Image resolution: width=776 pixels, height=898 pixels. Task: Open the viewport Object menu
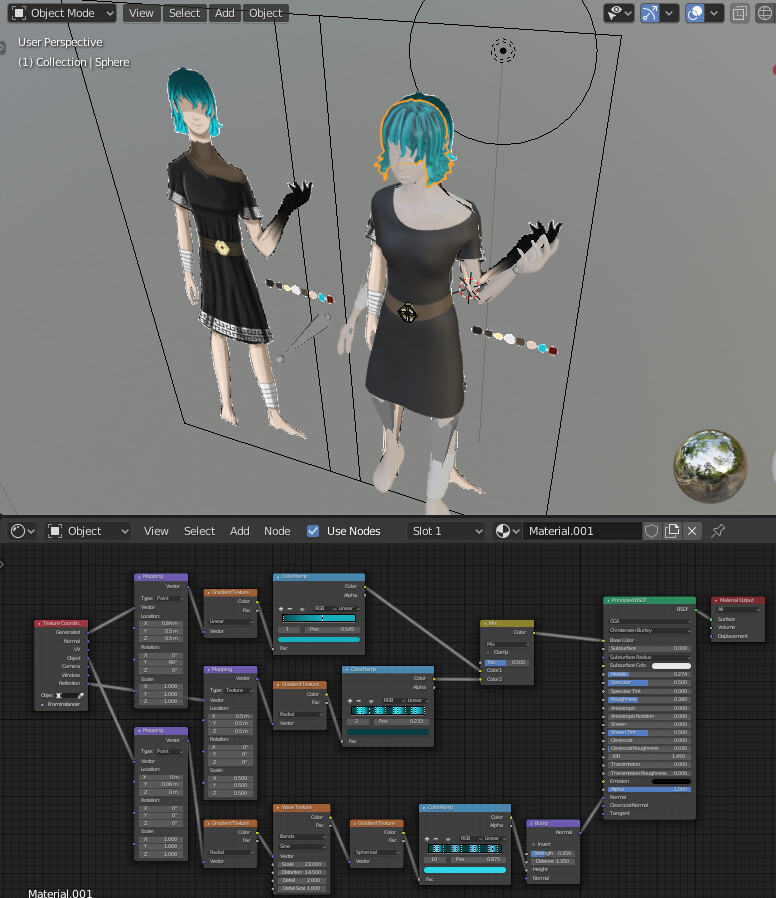(x=265, y=13)
